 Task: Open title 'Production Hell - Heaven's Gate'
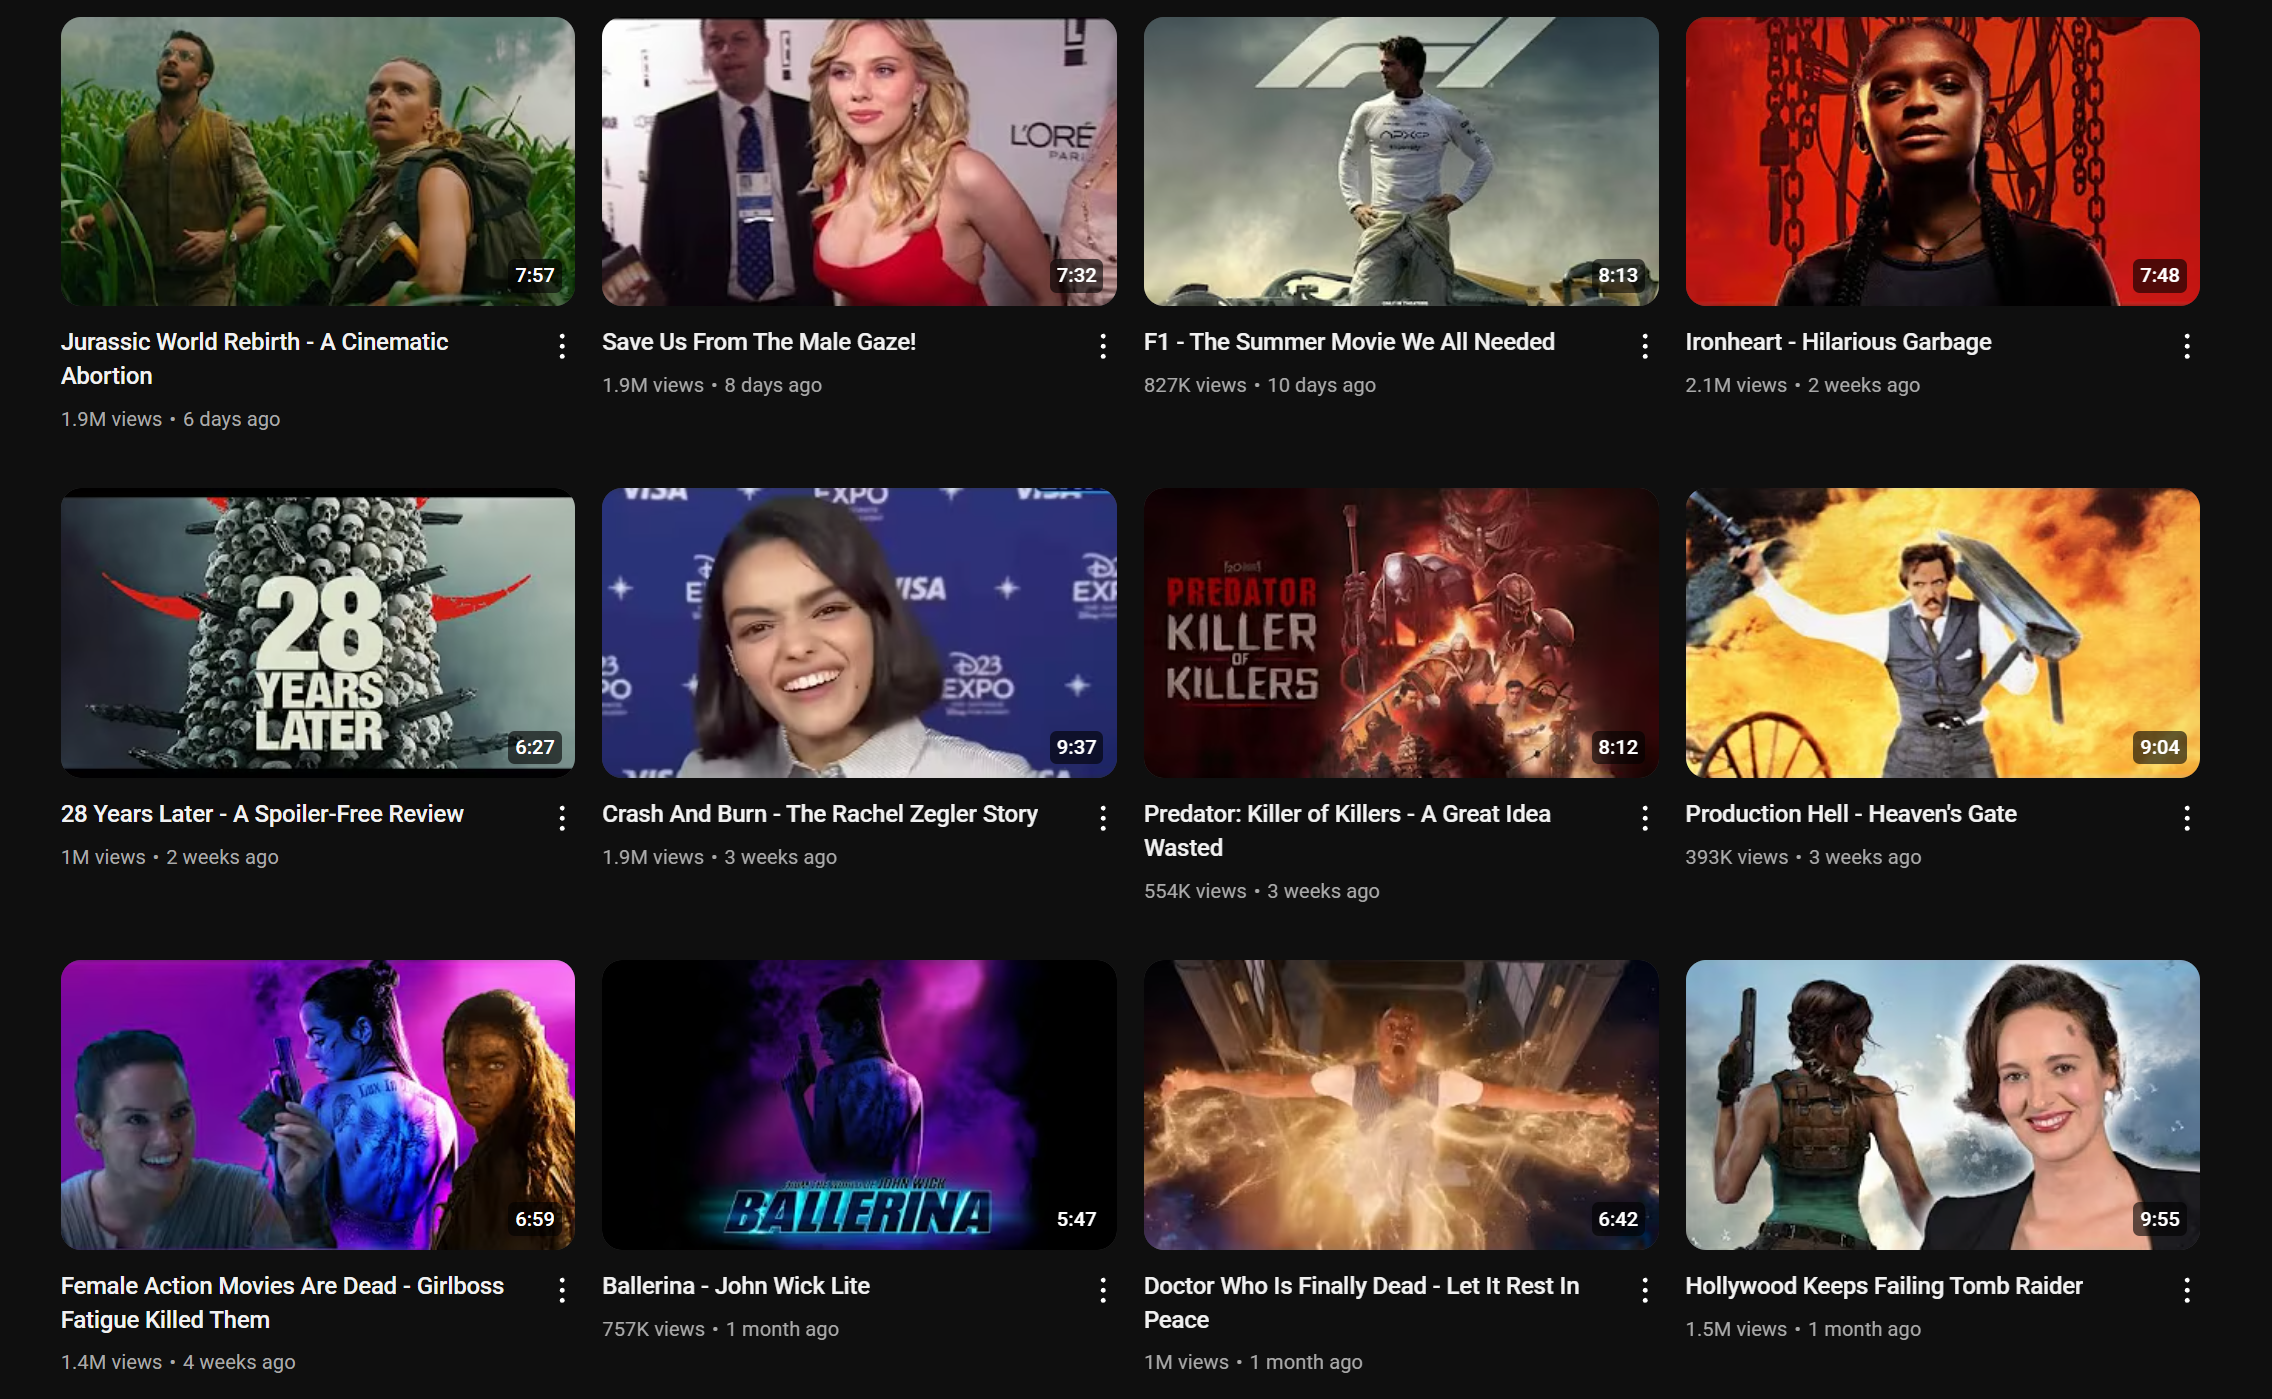pyautogui.click(x=1851, y=814)
